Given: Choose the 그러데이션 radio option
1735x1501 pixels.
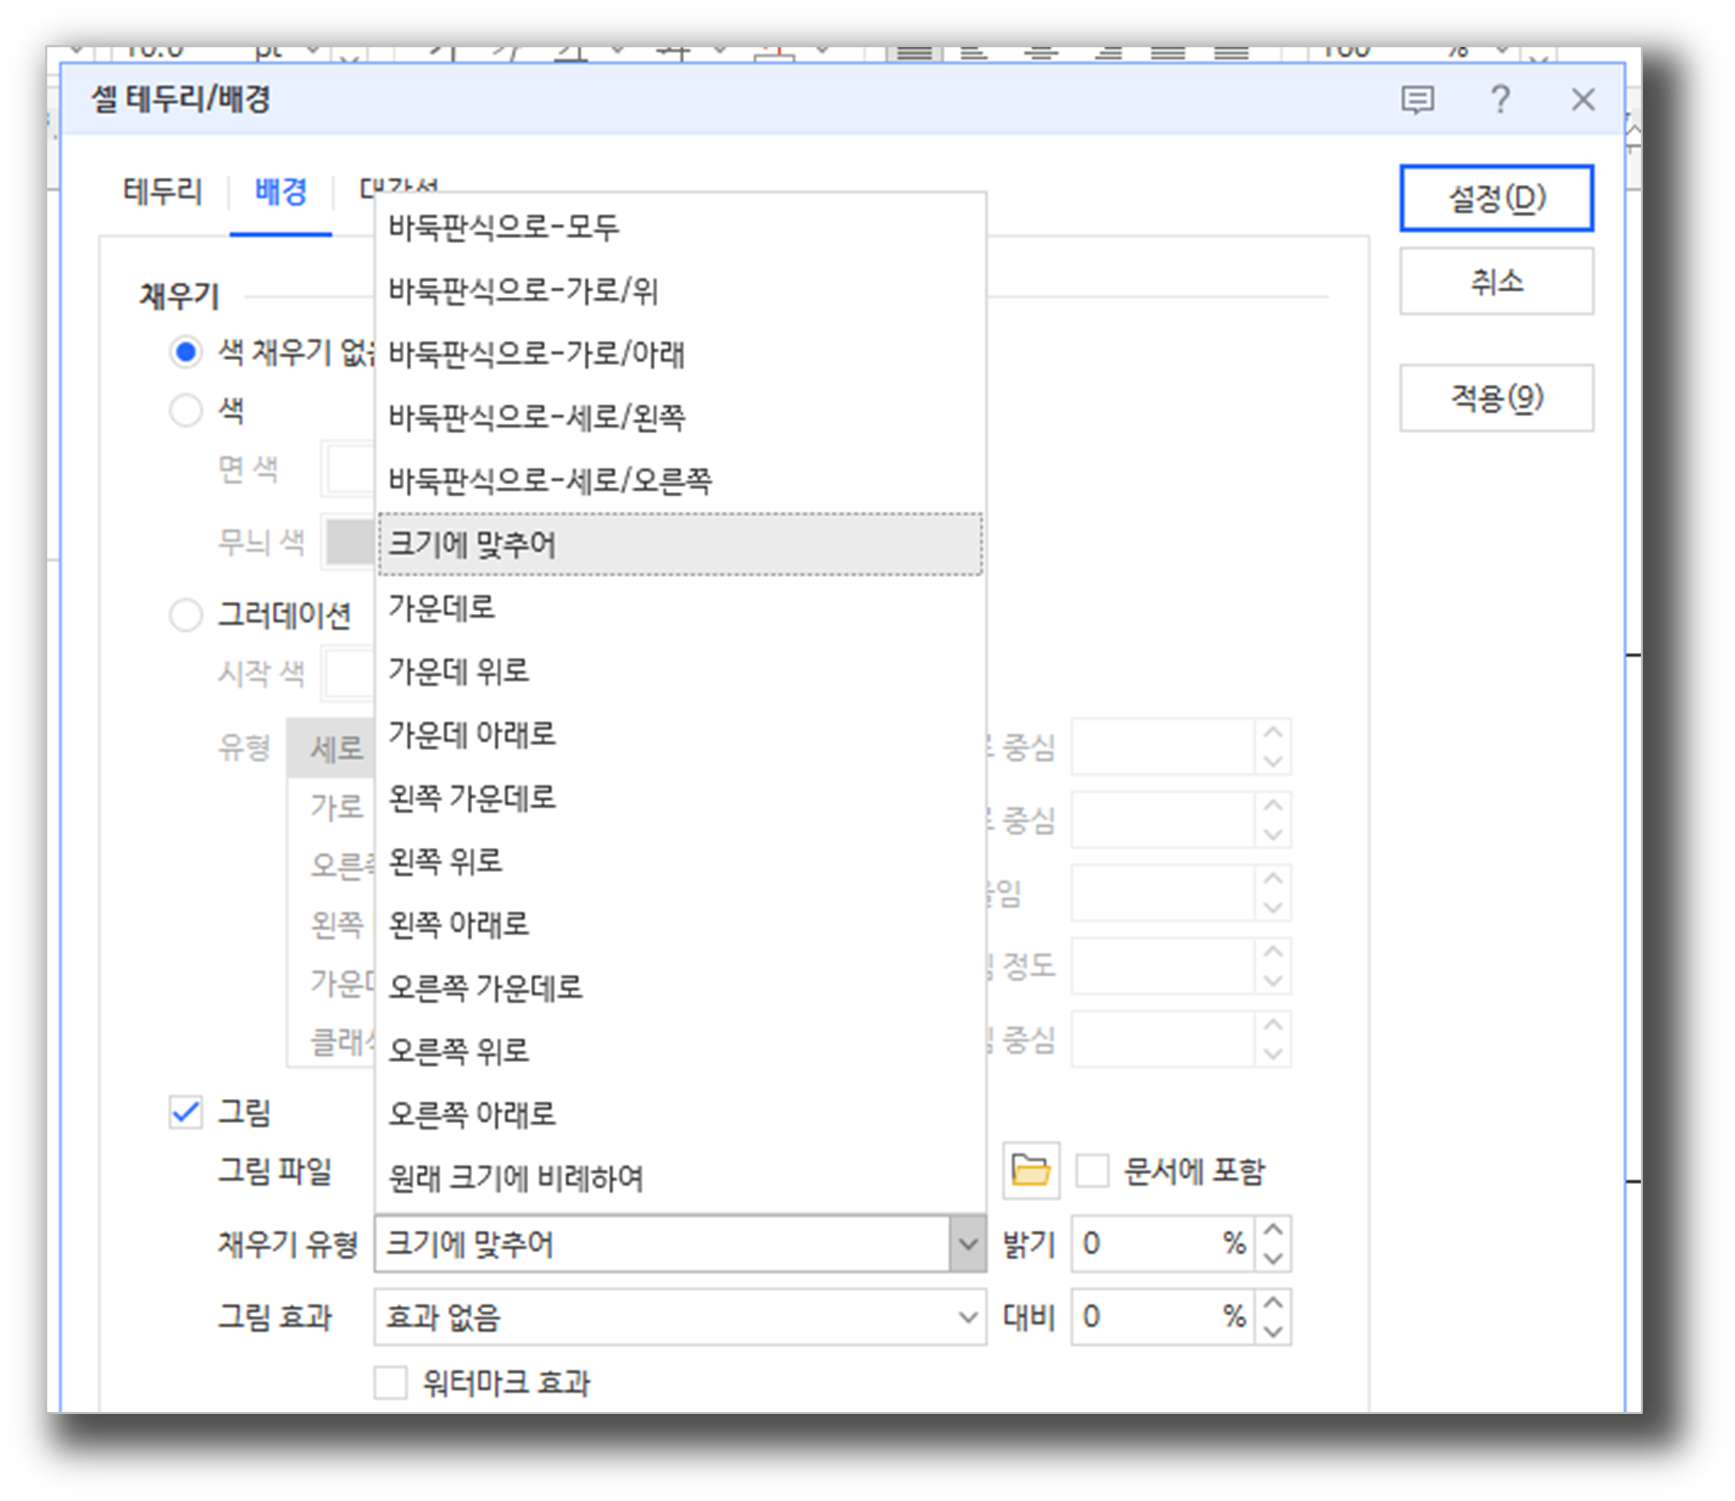Looking at the screenshot, I should [185, 614].
